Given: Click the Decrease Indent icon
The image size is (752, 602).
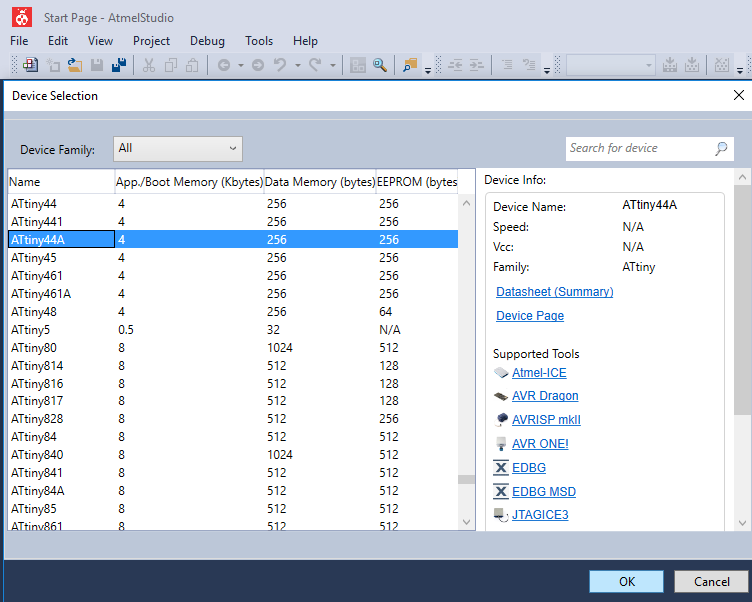Looking at the screenshot, I should (x=455, y=65).
